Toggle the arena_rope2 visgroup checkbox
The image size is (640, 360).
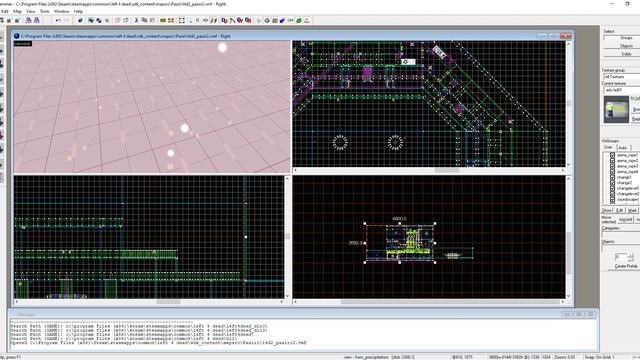coord(612,161)
